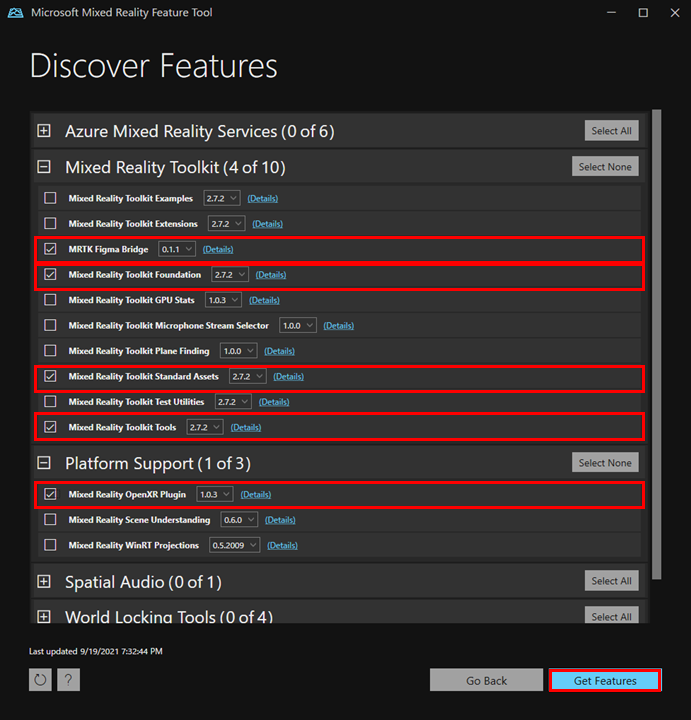Screen dimensions: 691x720
Task: Open OpenXR Plugin version dropdown
Action: tap(215, 495)
